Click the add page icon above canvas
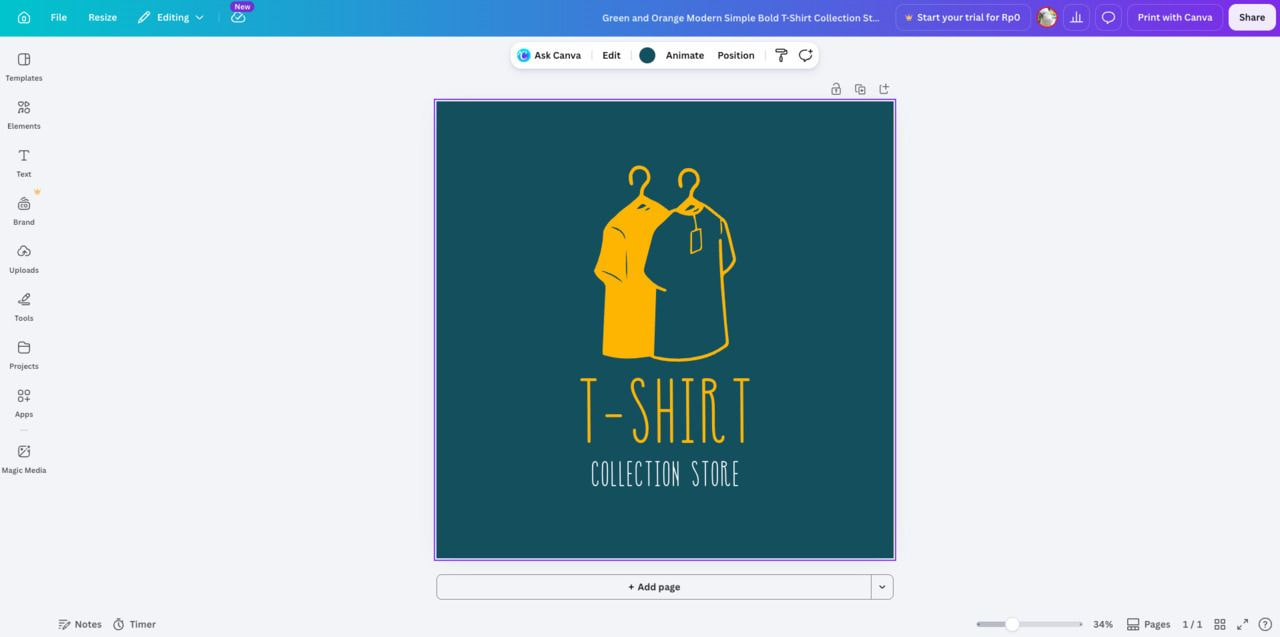 (884, 89)
